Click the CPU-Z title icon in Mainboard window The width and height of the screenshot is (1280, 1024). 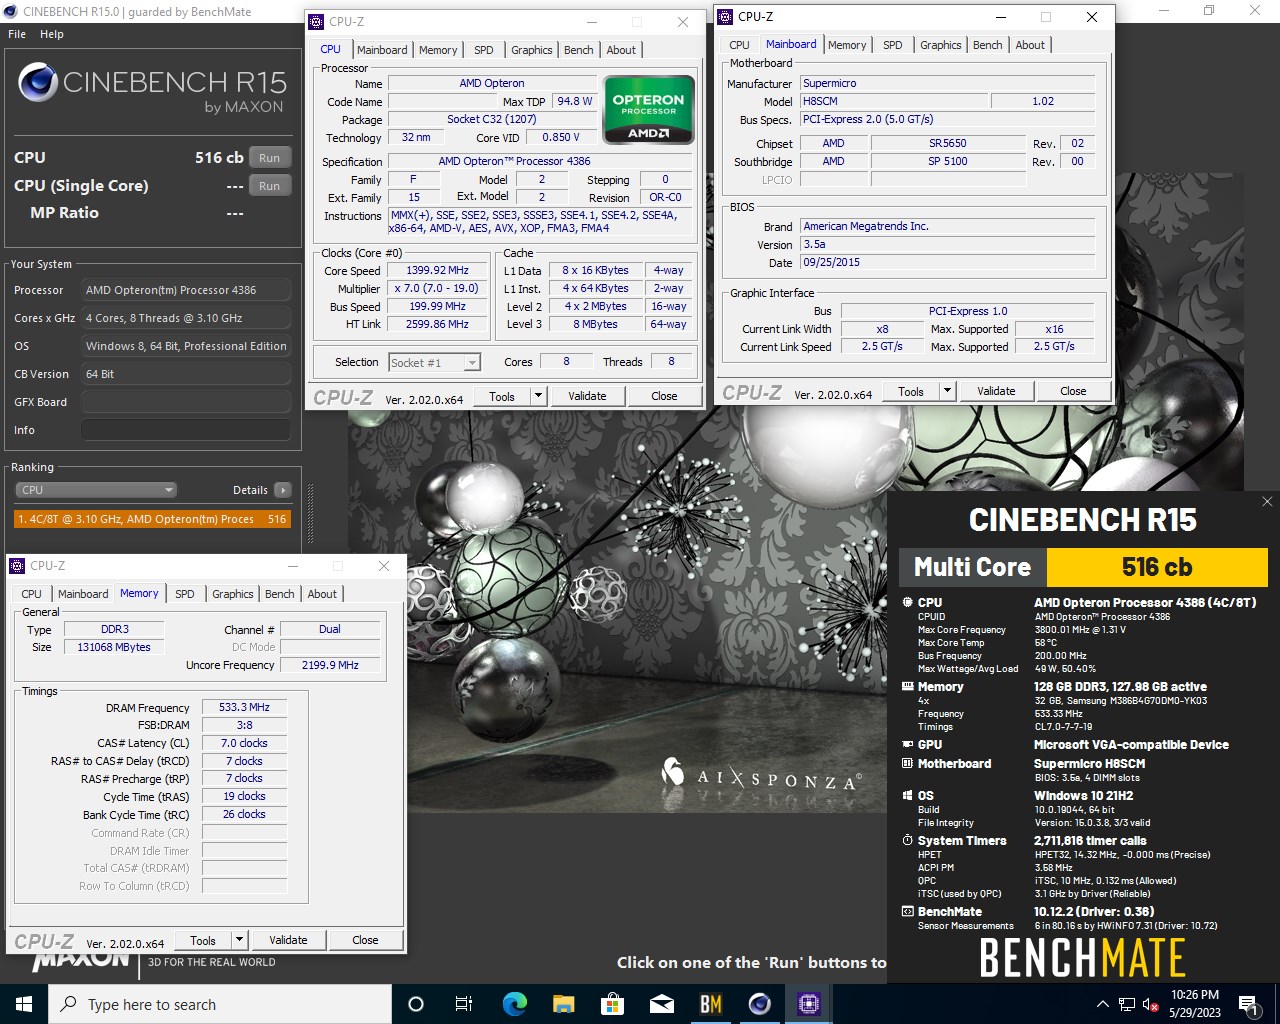tap(726, 17)
